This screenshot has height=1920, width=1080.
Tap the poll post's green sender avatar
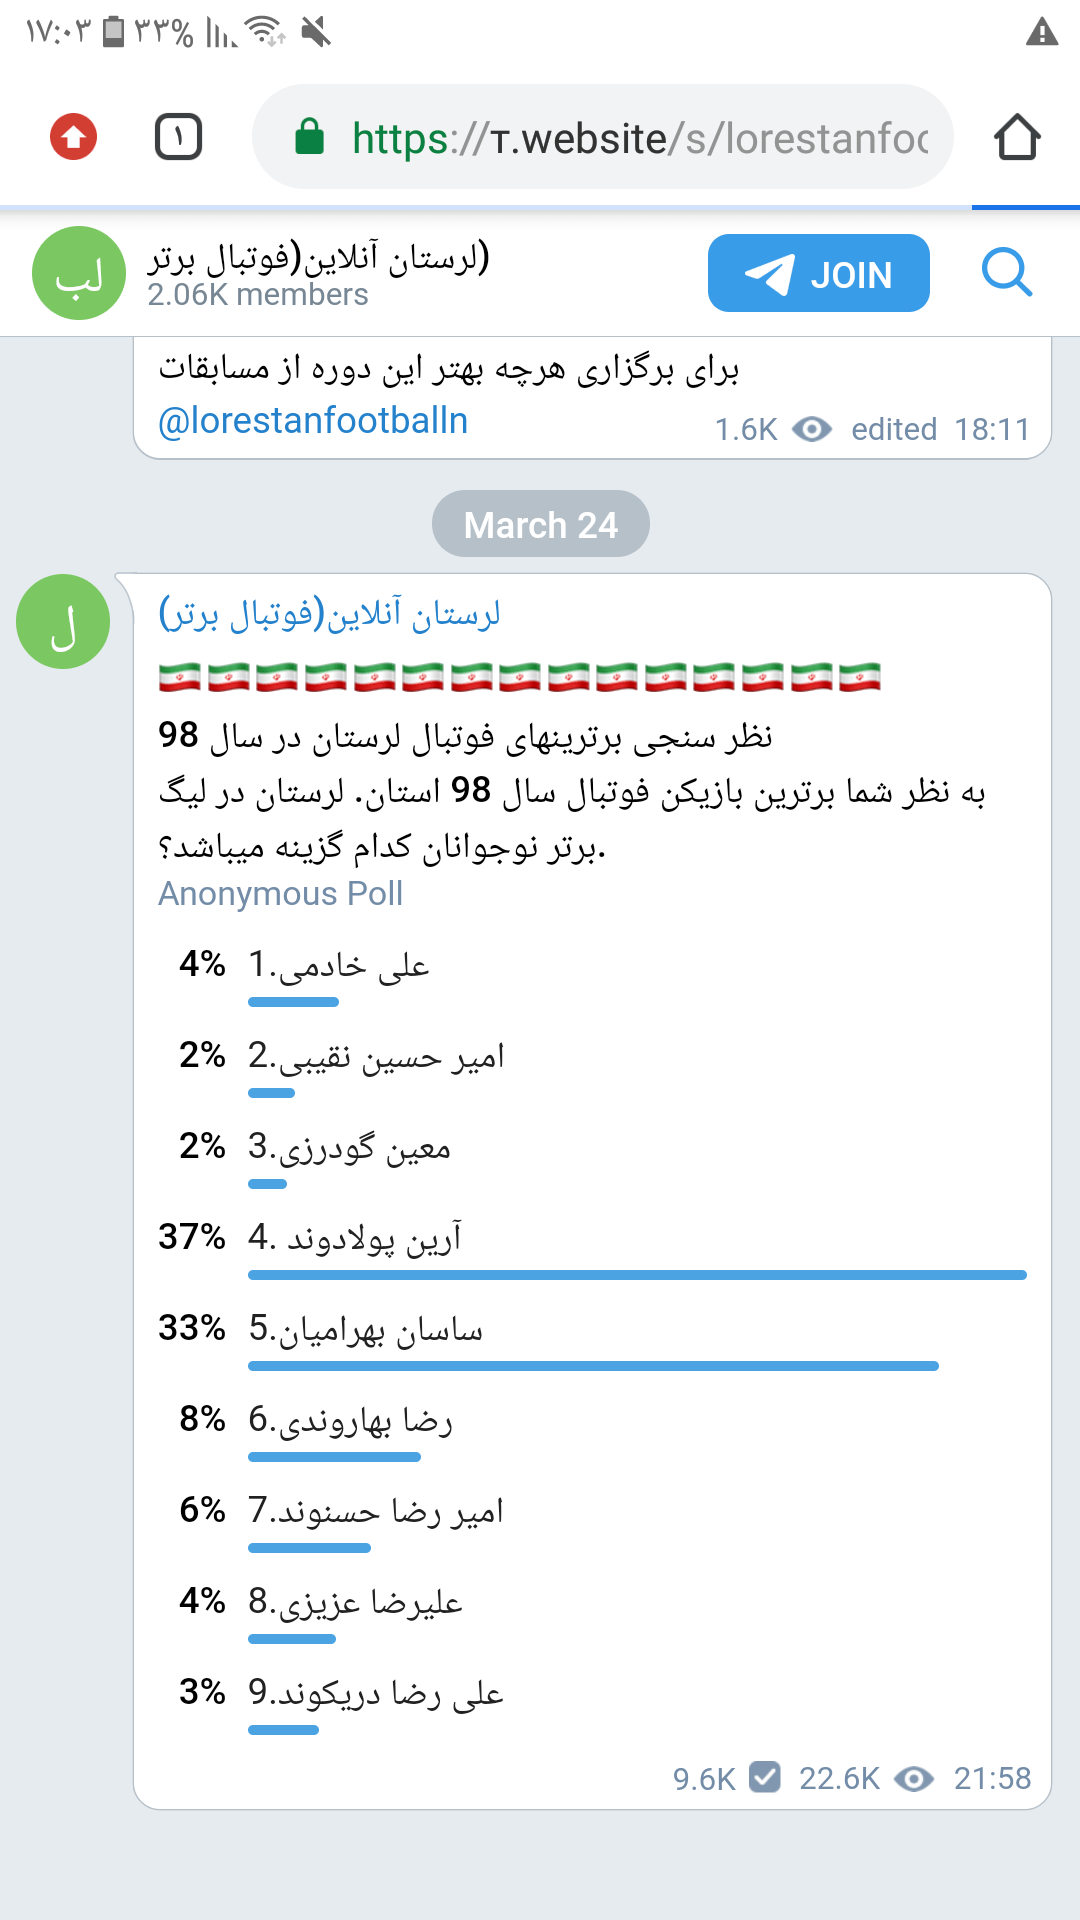coord(63,621)
